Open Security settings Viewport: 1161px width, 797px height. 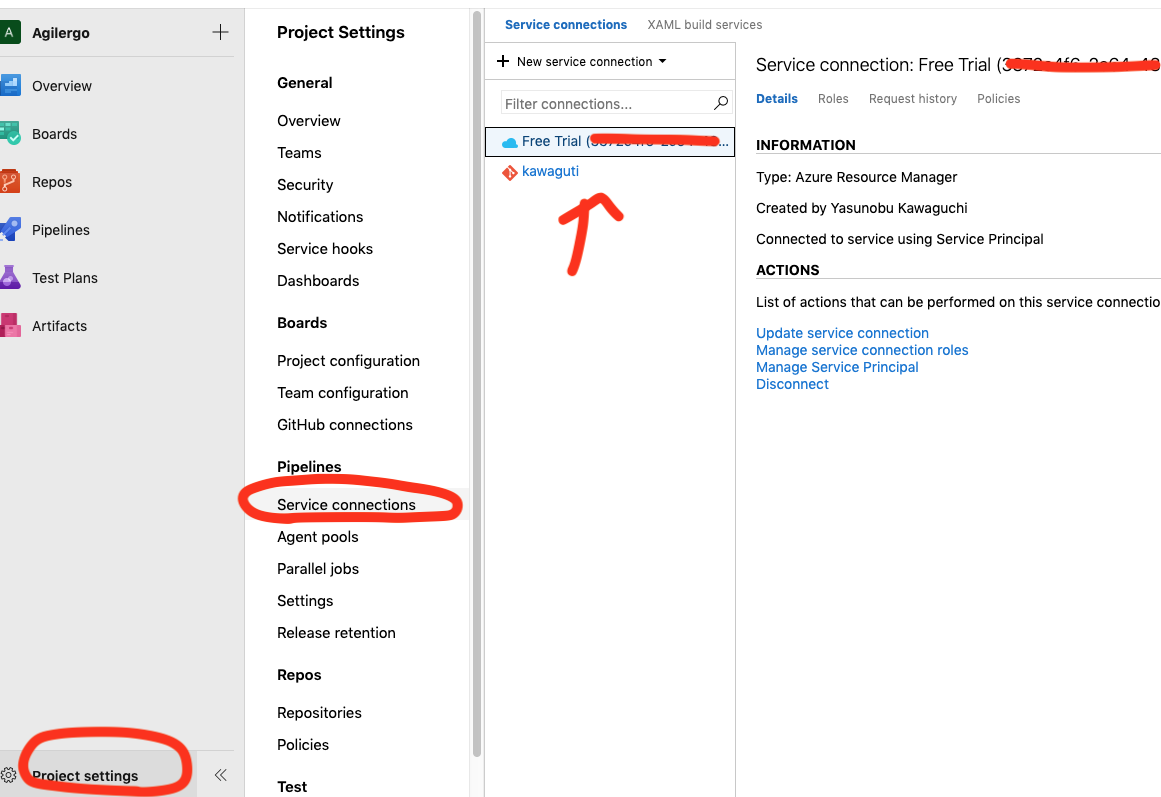coord(305,184)
